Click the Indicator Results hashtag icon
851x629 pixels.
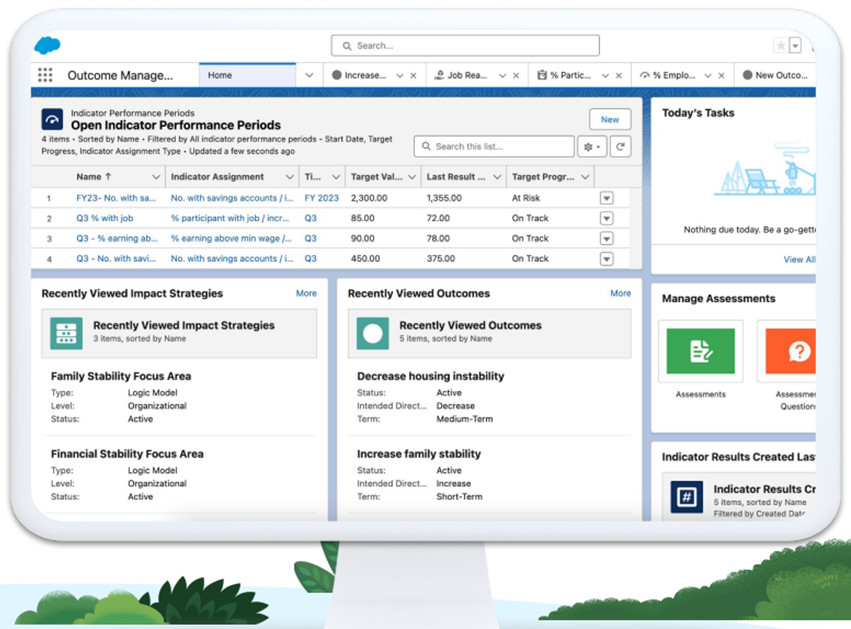click(687, 497)
